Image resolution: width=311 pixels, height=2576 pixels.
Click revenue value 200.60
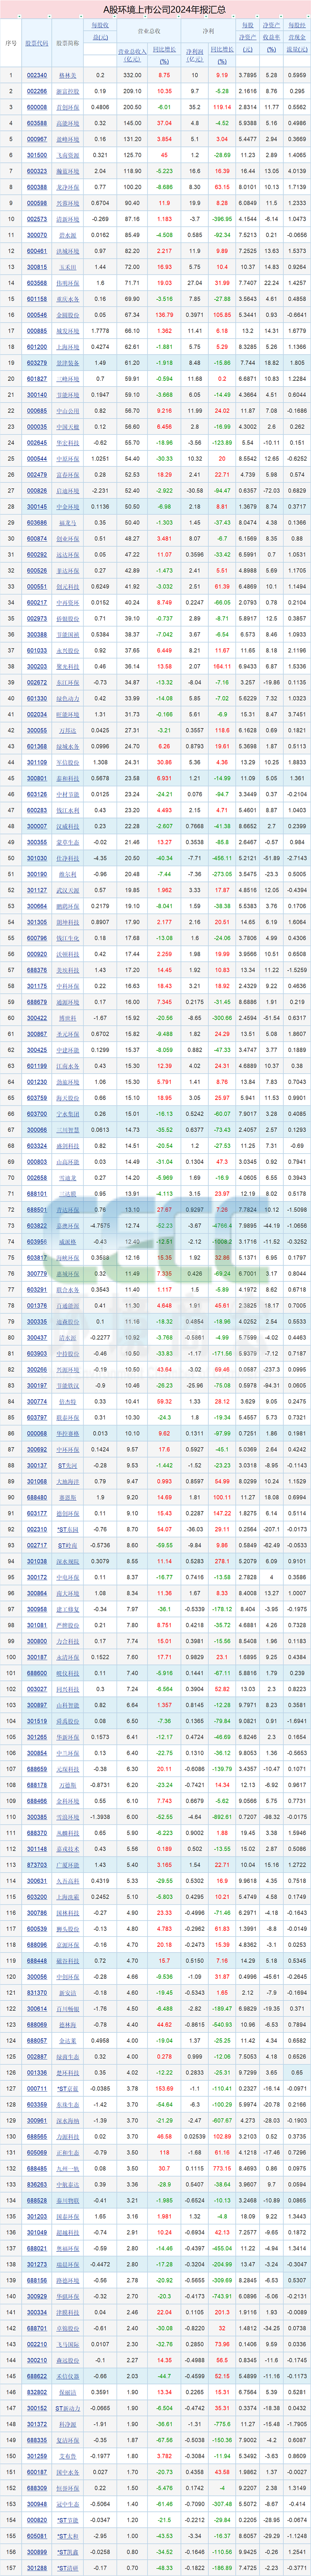(x=133, y=107)
